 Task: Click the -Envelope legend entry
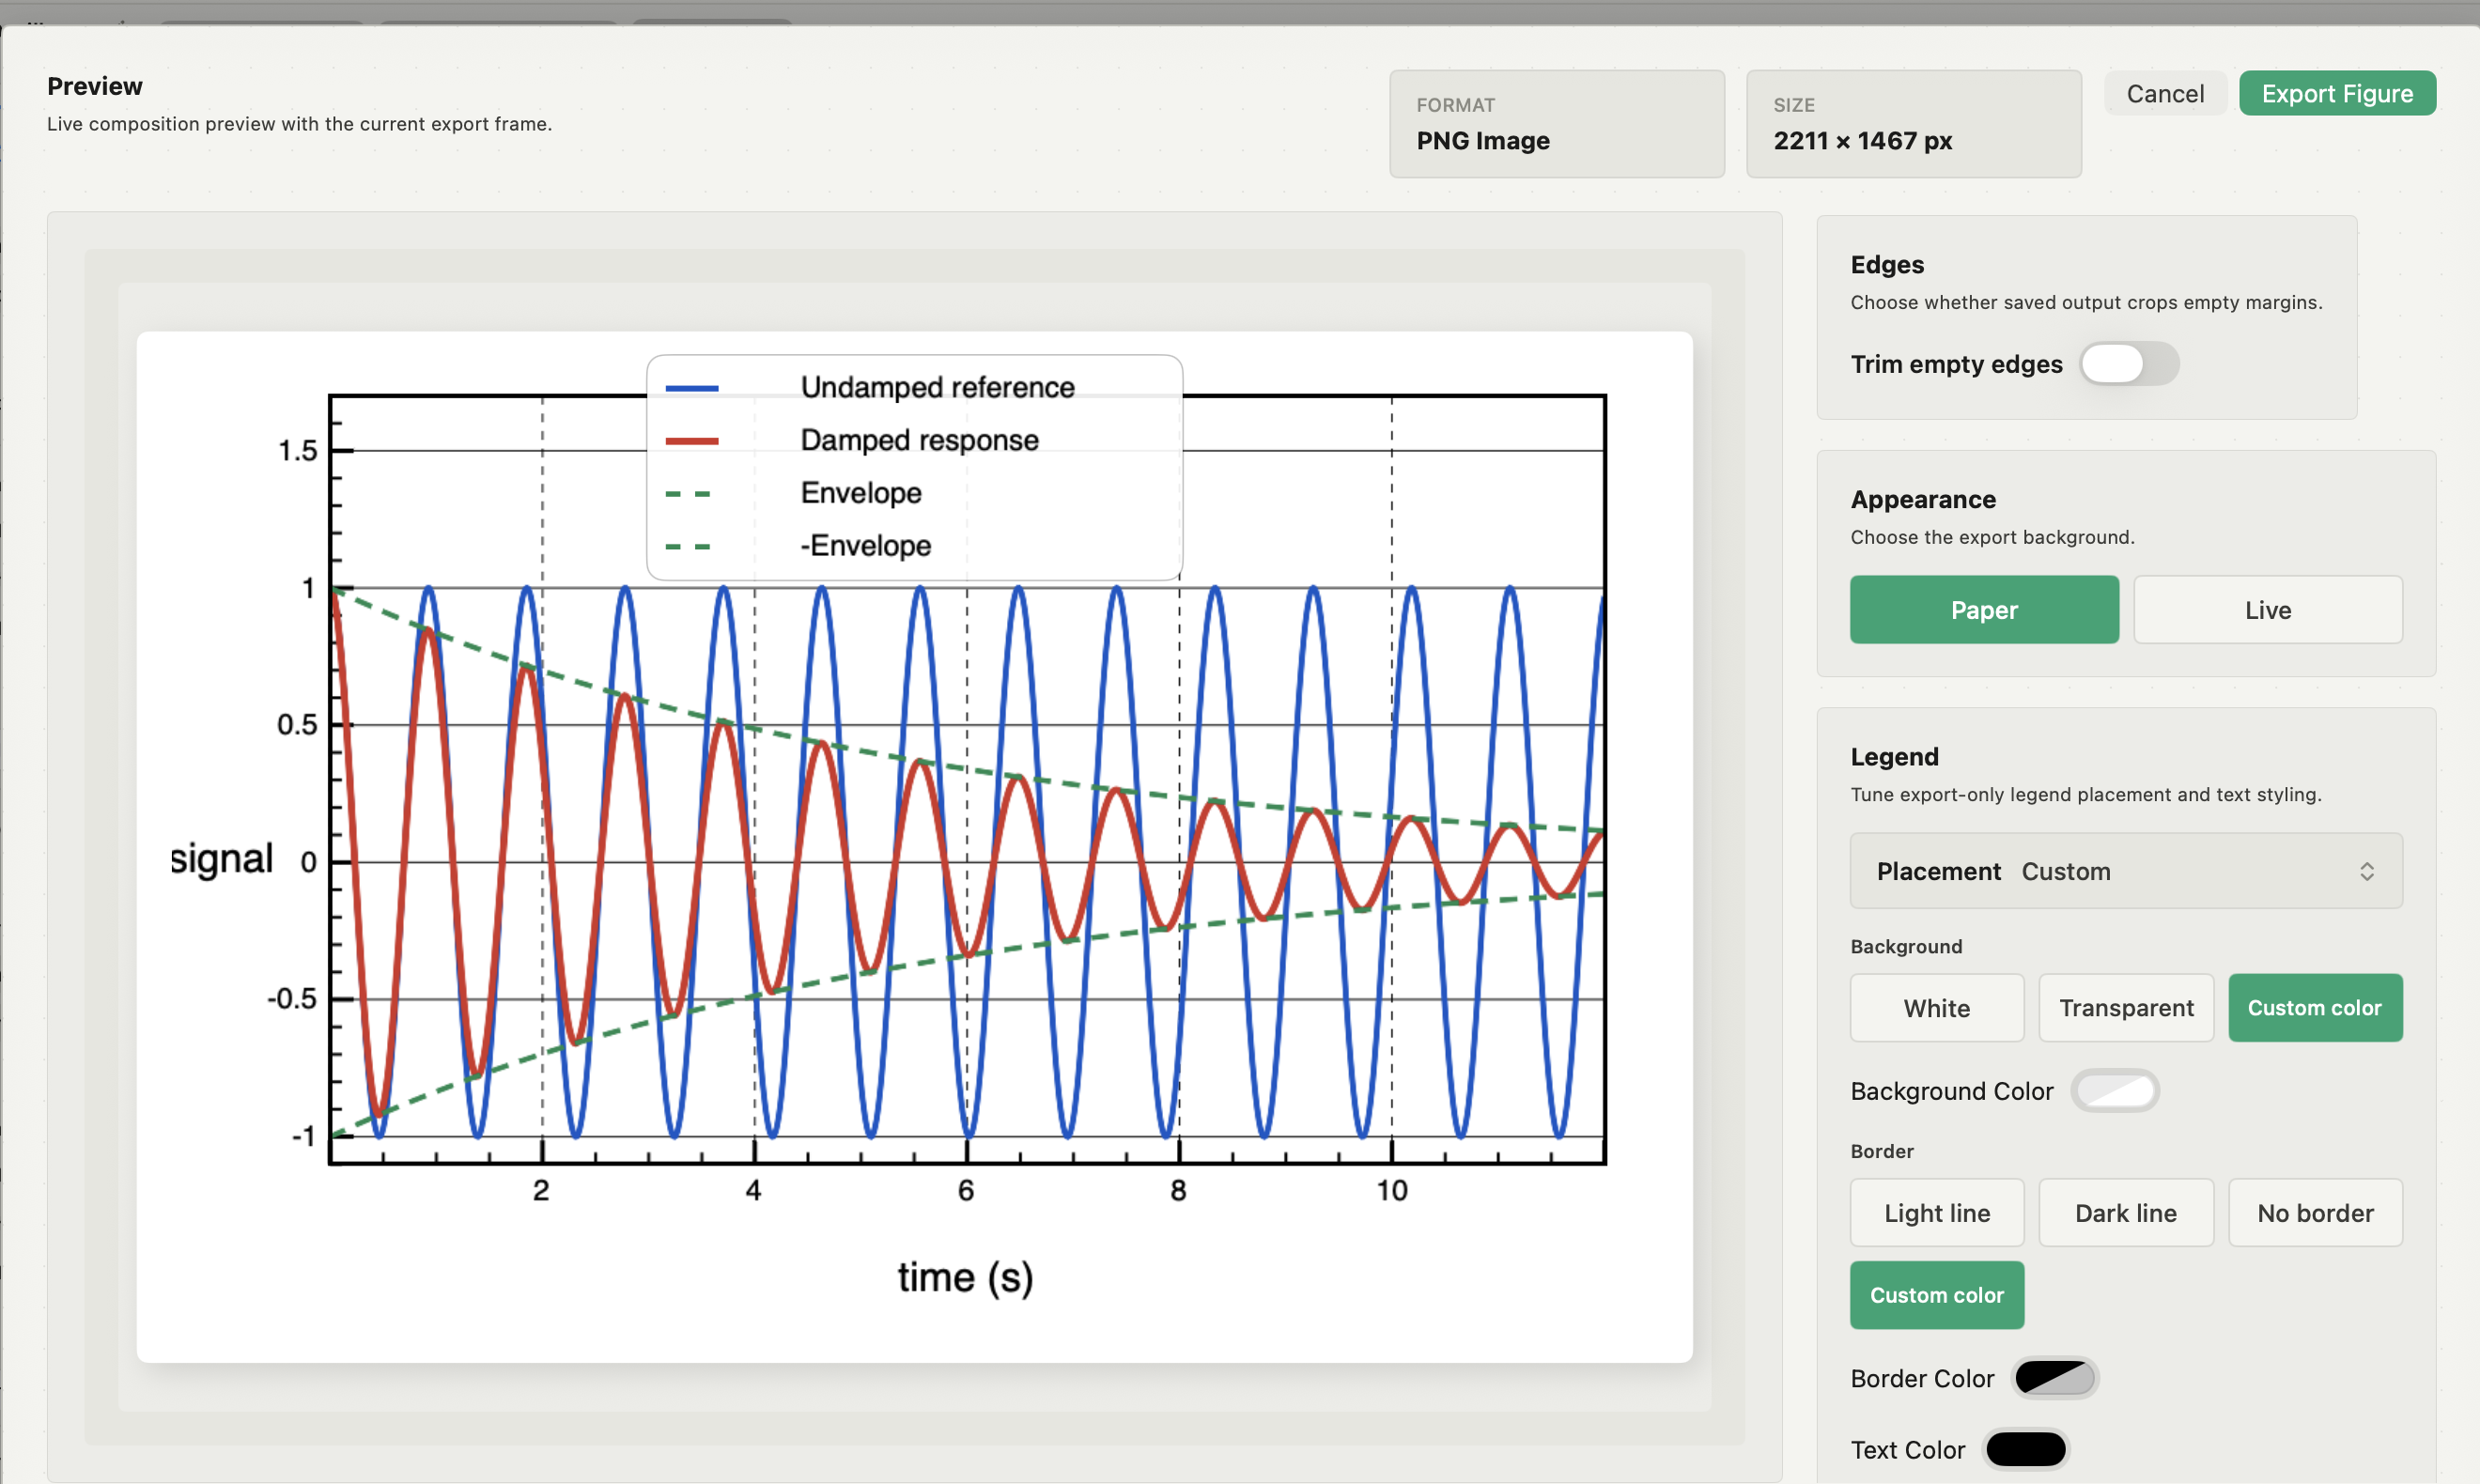798,546
